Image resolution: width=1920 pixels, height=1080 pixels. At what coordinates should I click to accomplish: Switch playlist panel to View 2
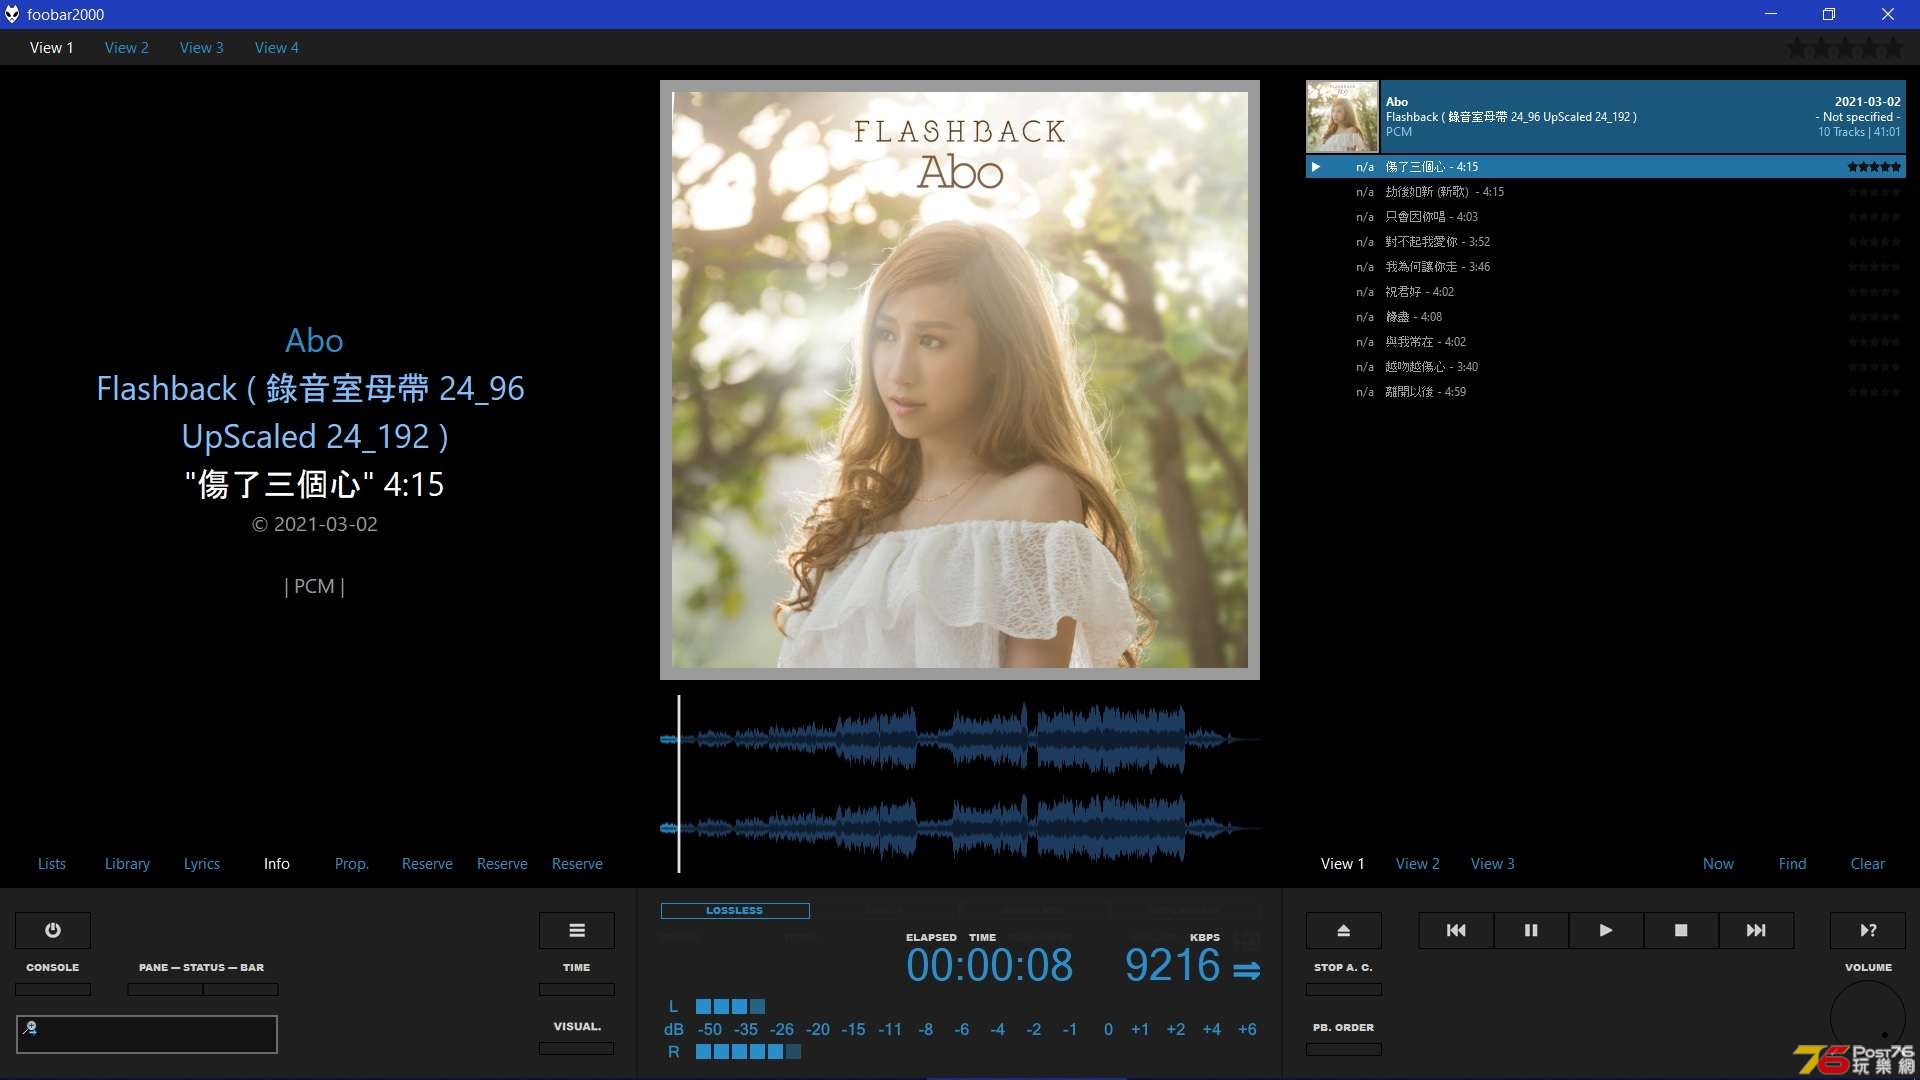(1418, 863)
